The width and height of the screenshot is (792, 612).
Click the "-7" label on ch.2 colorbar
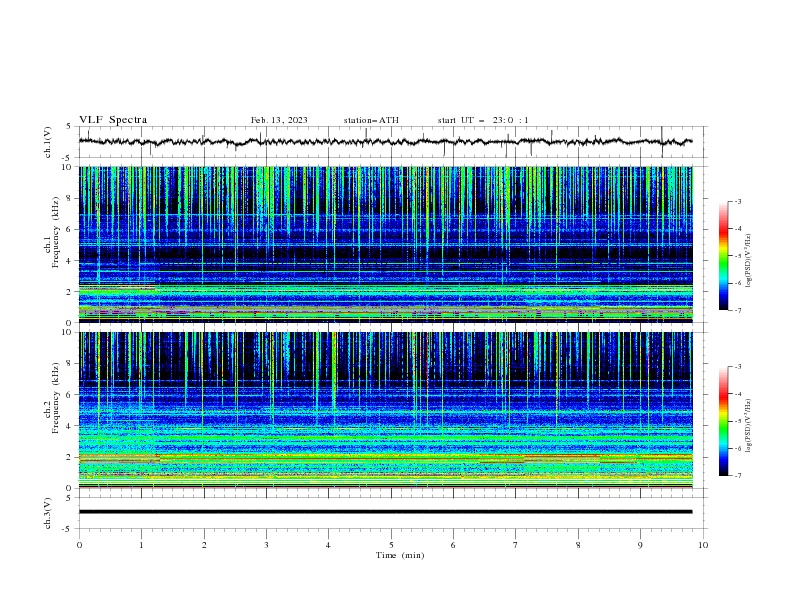coord(737,476)
